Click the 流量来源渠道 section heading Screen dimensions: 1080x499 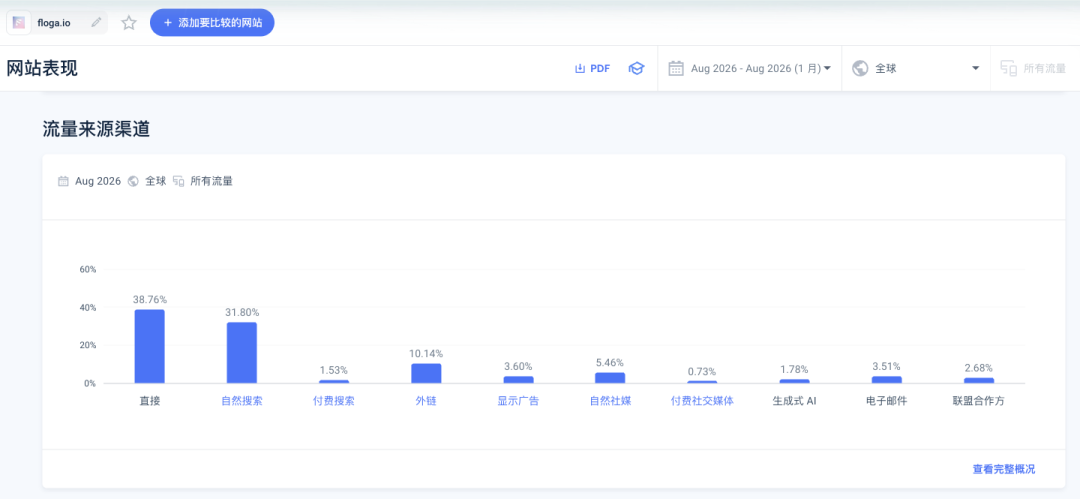96,129
